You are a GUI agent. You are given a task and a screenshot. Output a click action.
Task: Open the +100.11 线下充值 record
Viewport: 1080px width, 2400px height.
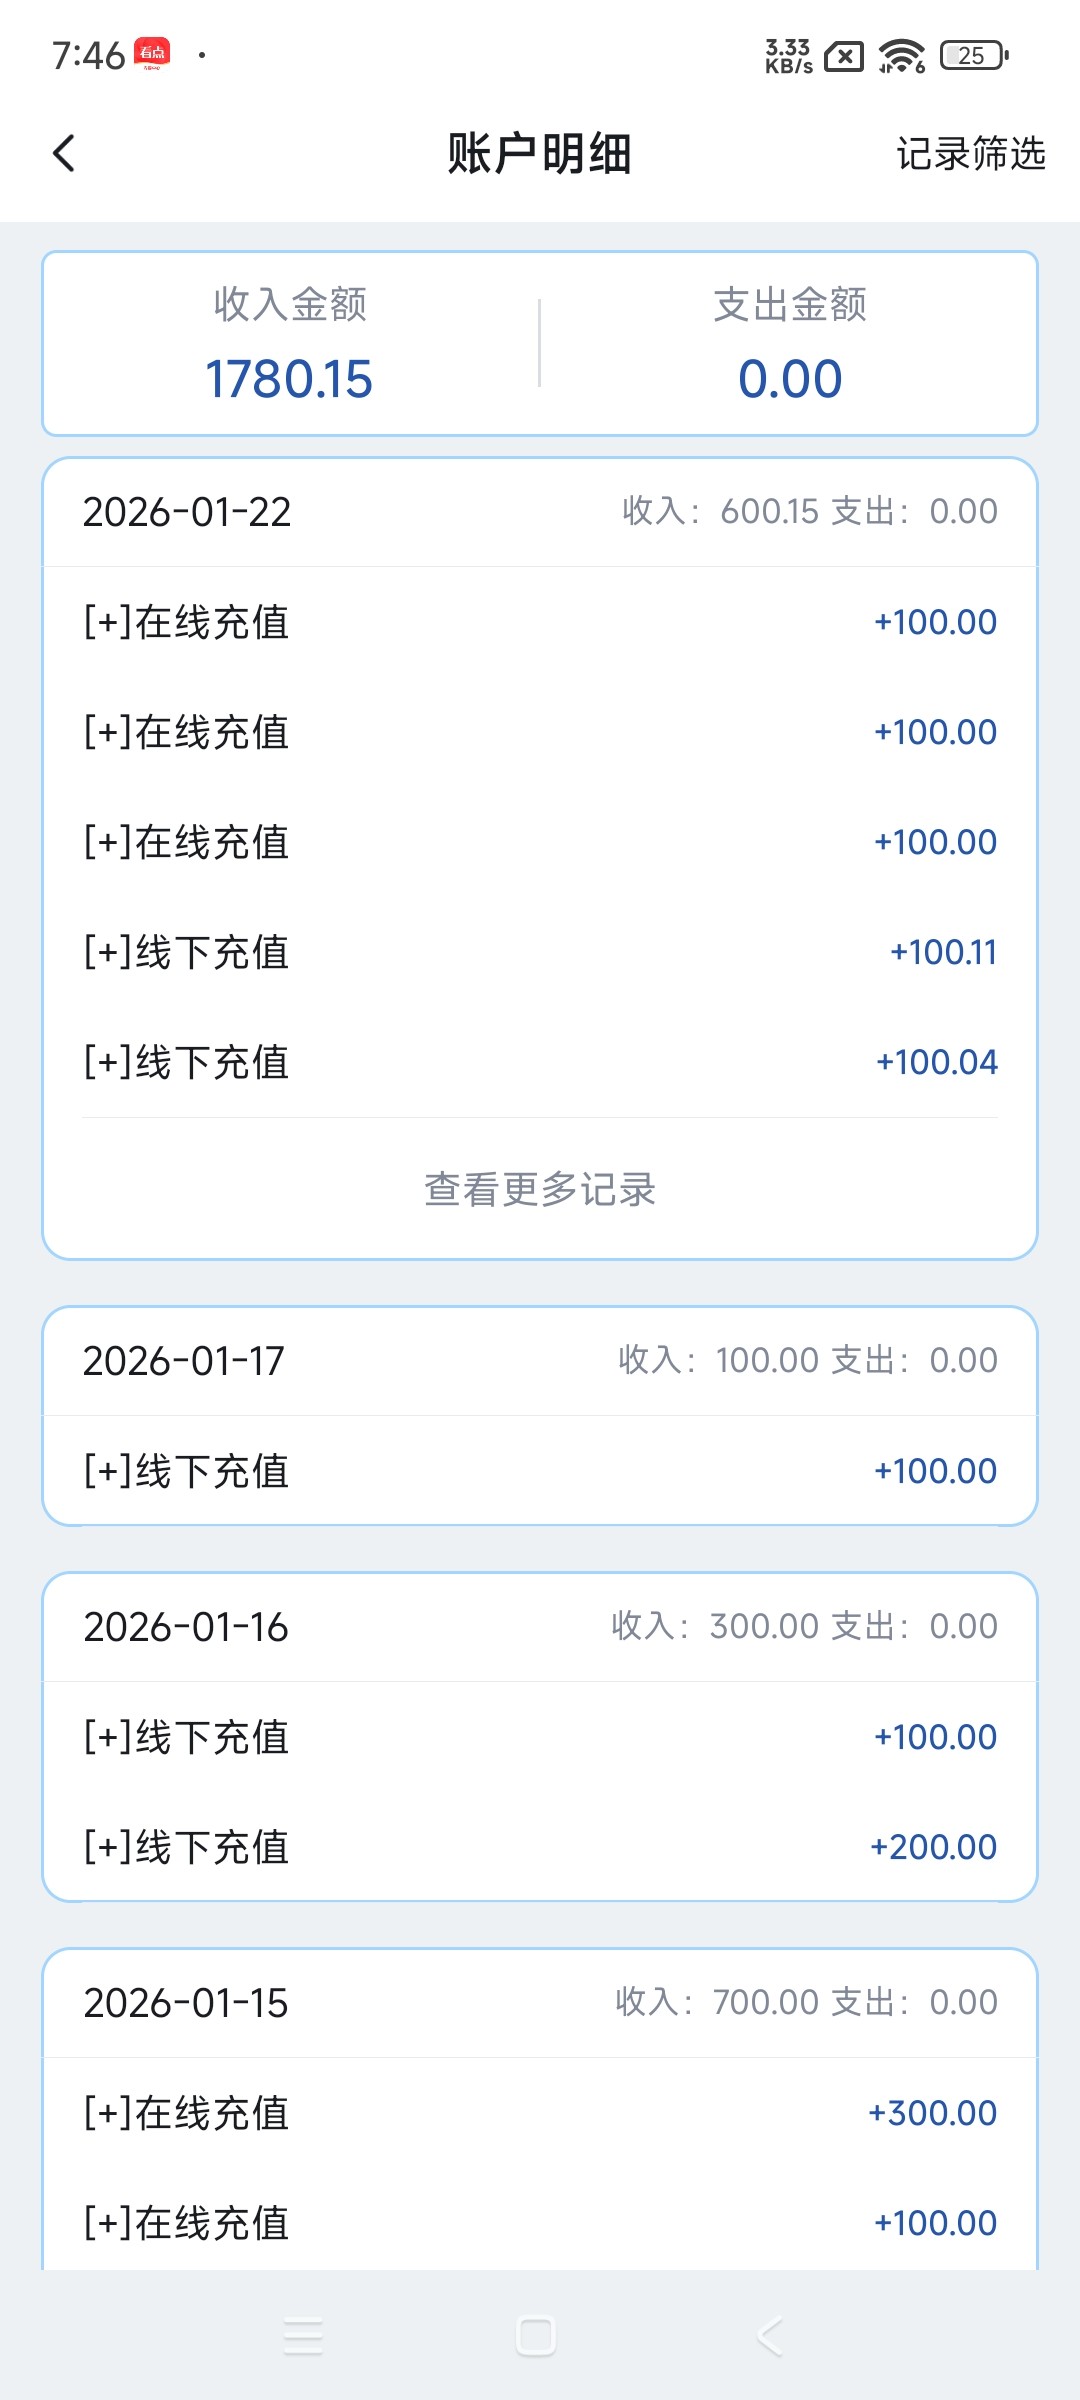[540, 952]
